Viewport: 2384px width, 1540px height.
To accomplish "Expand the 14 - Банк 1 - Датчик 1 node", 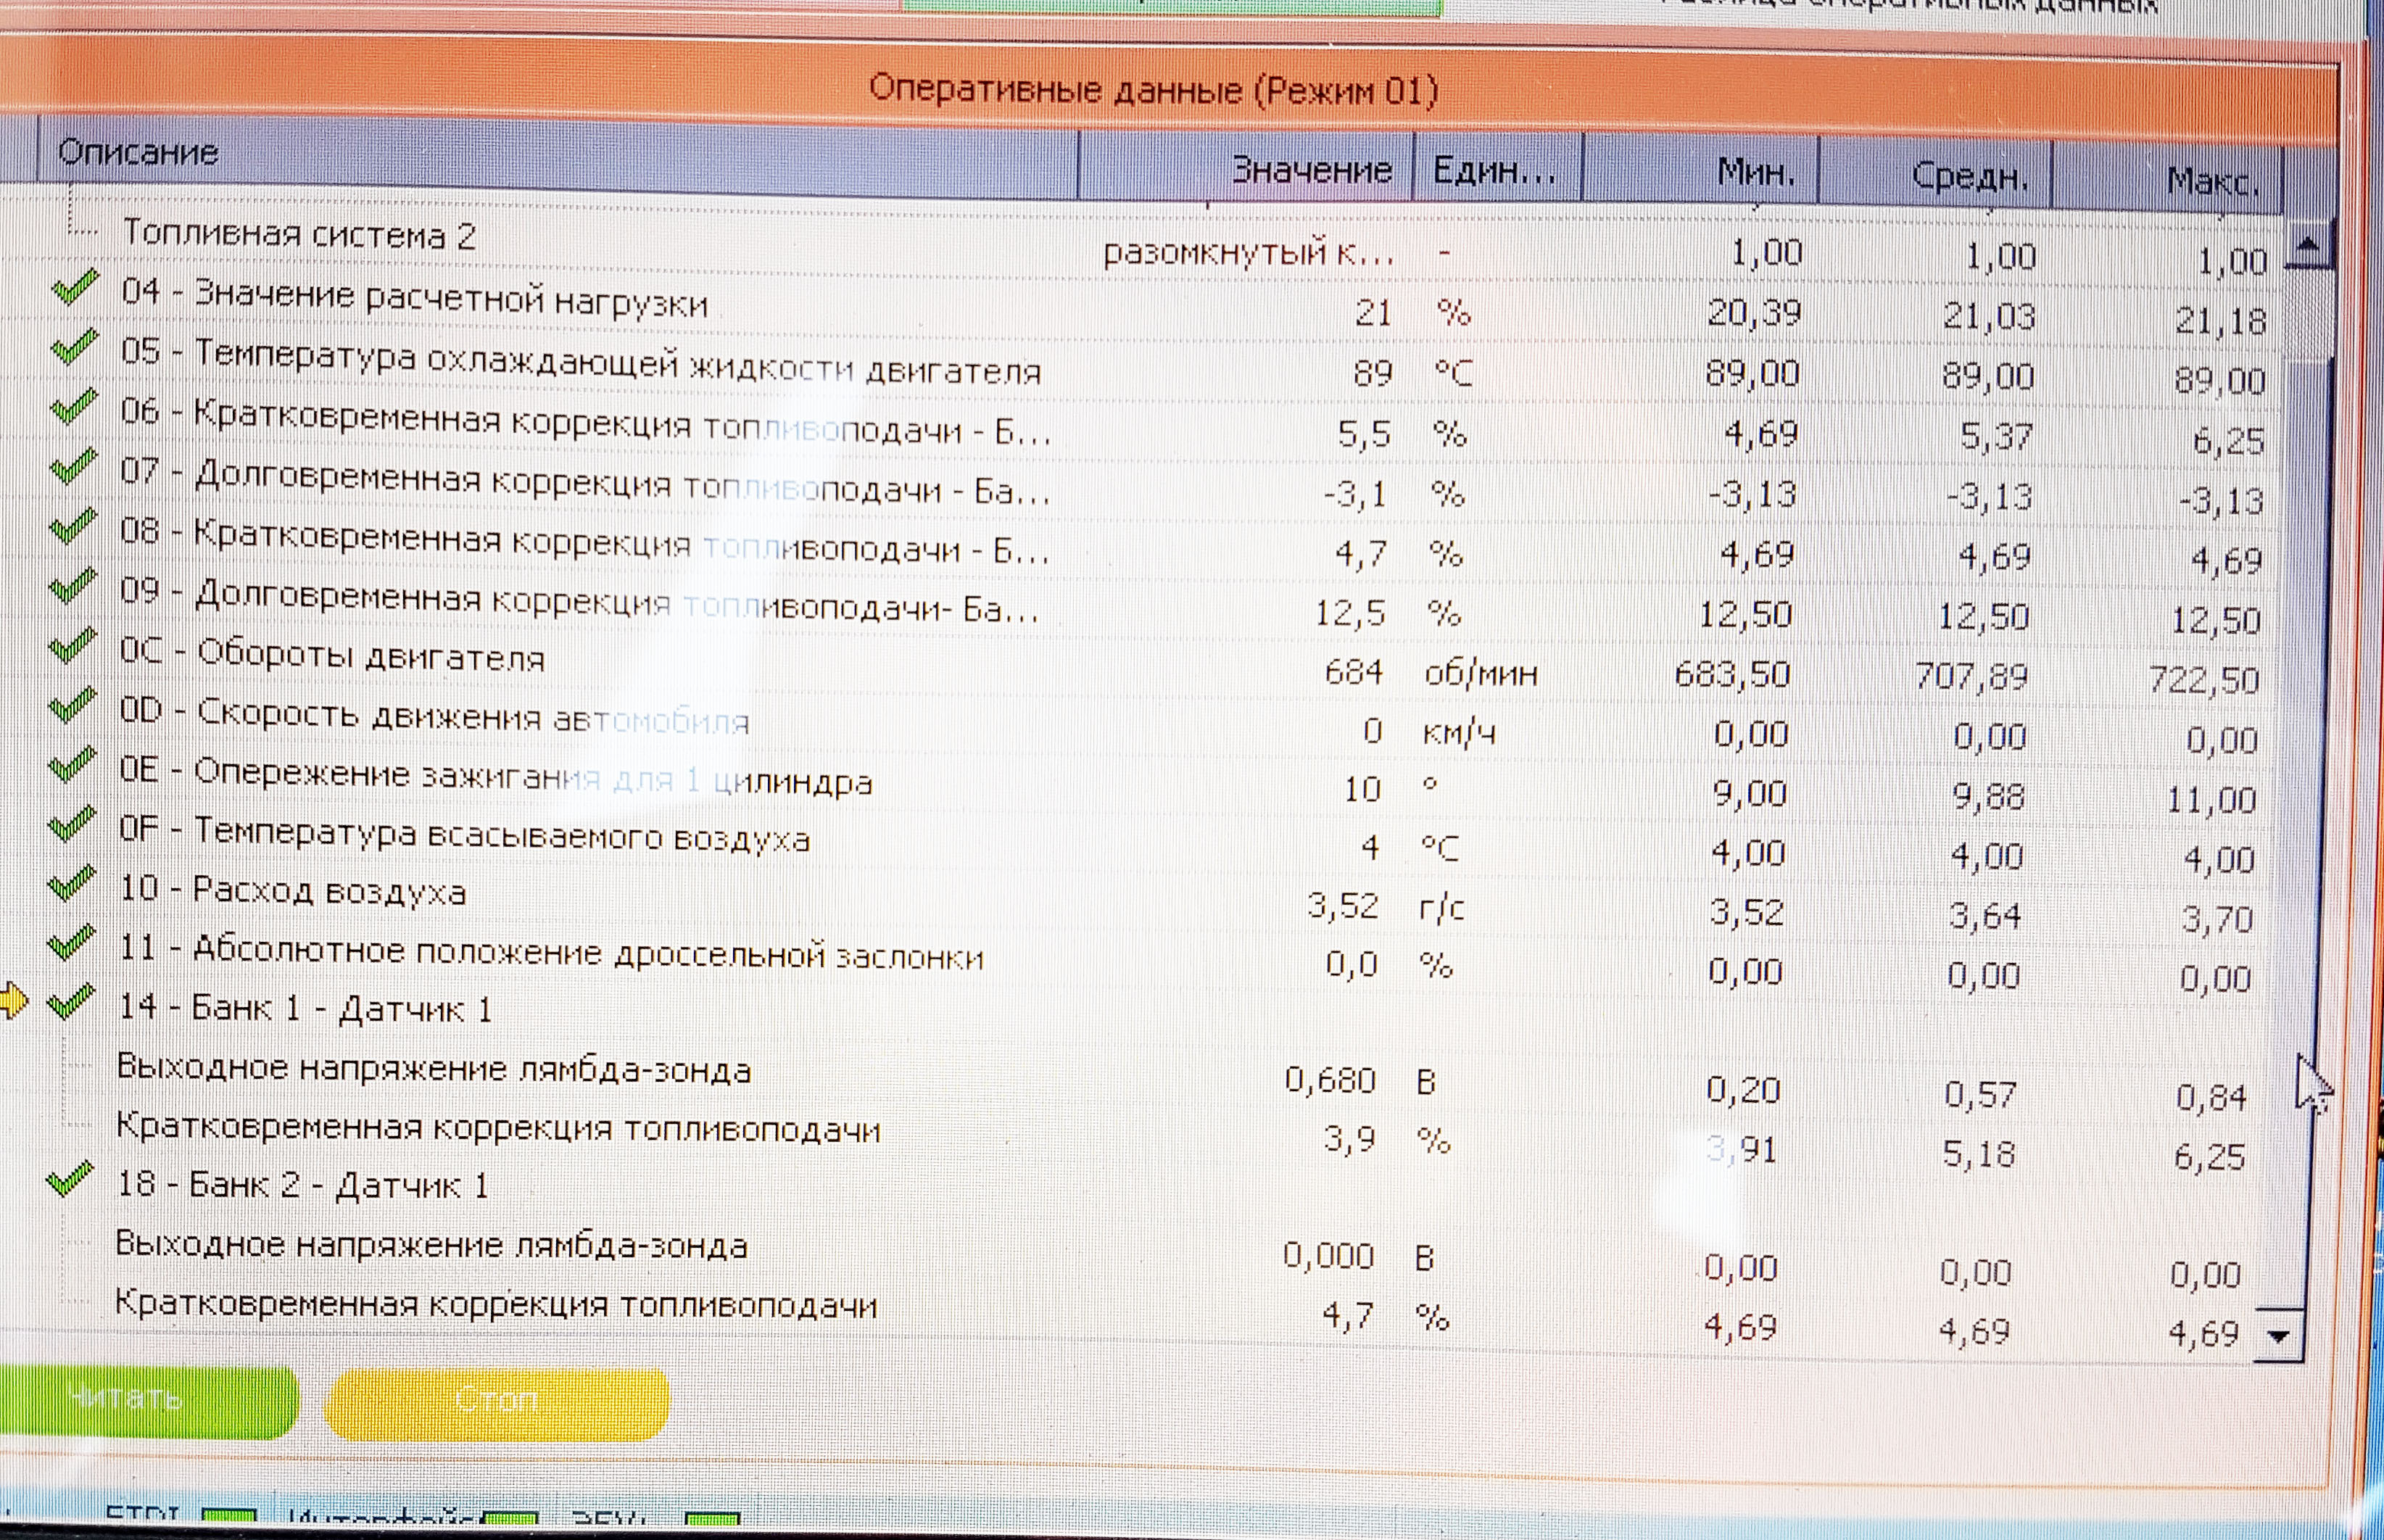I will [305, 1008].
